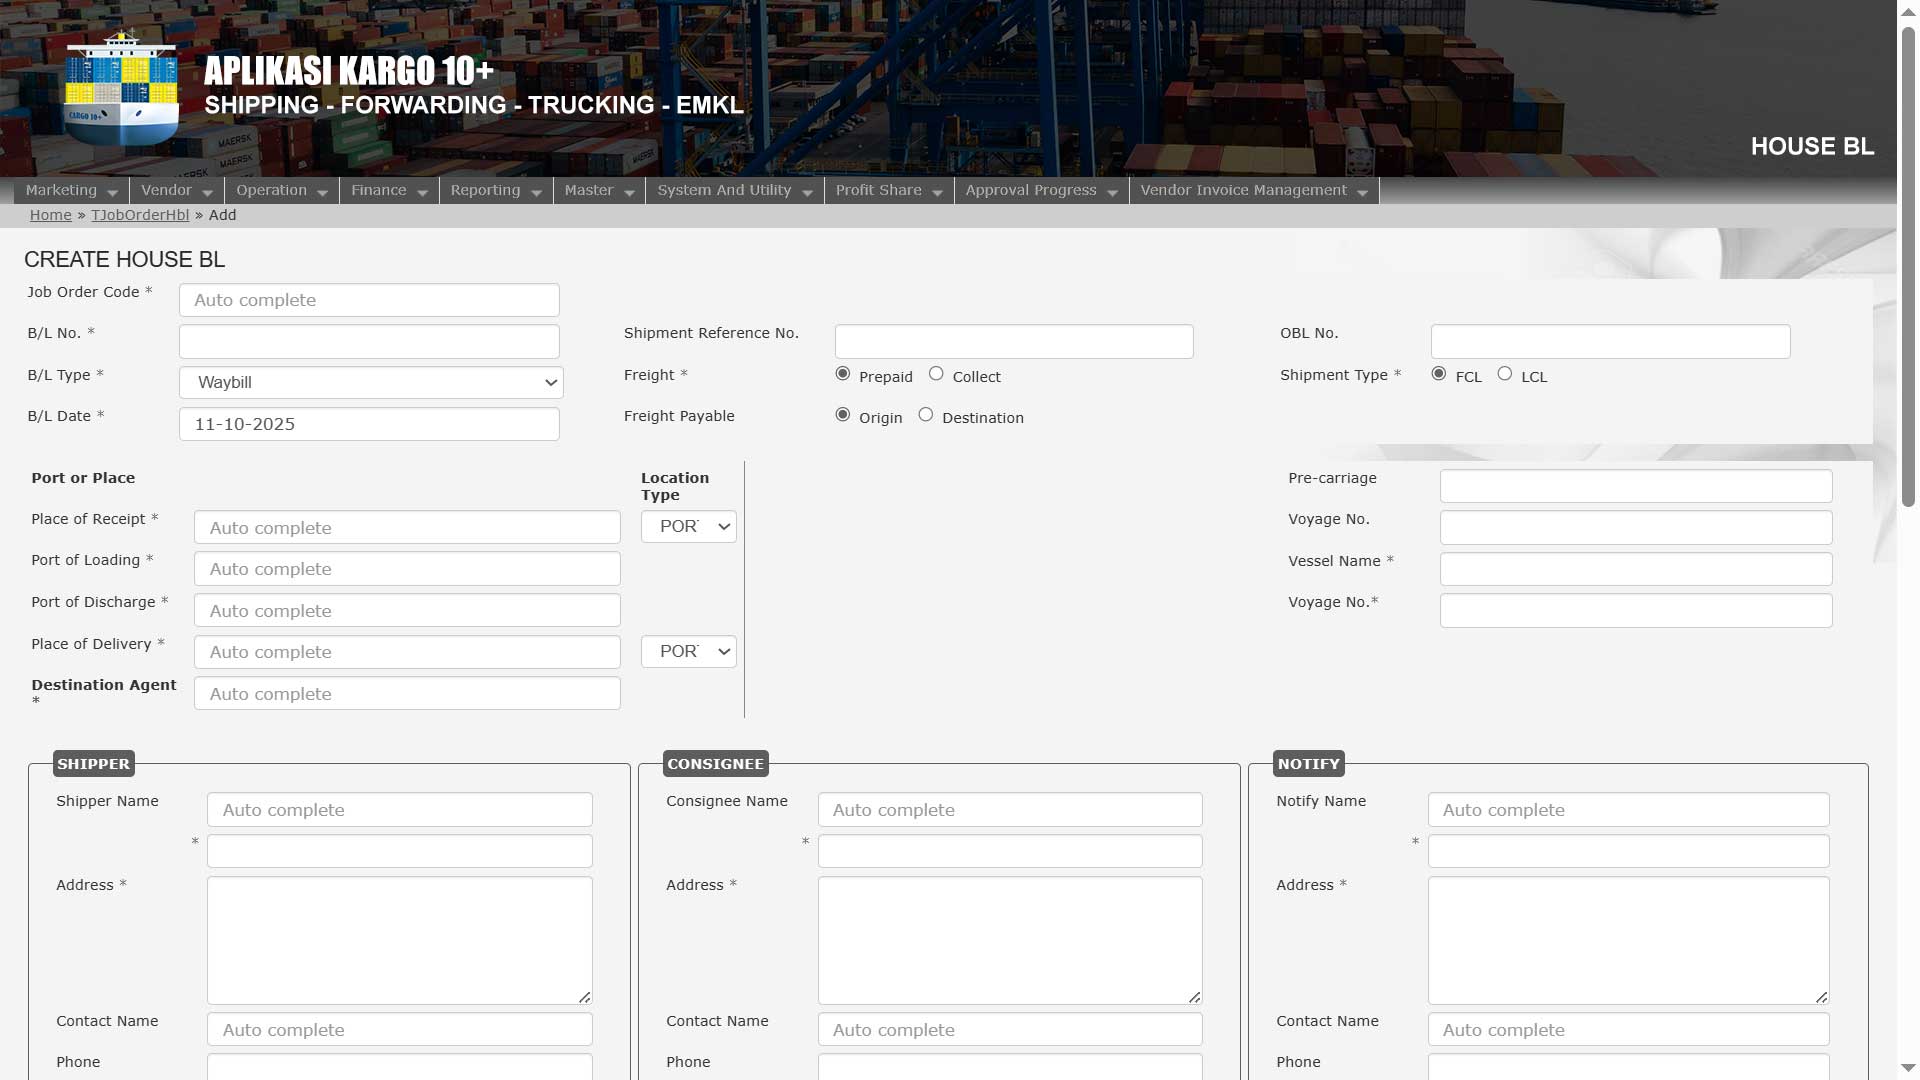Click the scrollbar down arrow
1920x1080 pixels.
[1908, 1068]
